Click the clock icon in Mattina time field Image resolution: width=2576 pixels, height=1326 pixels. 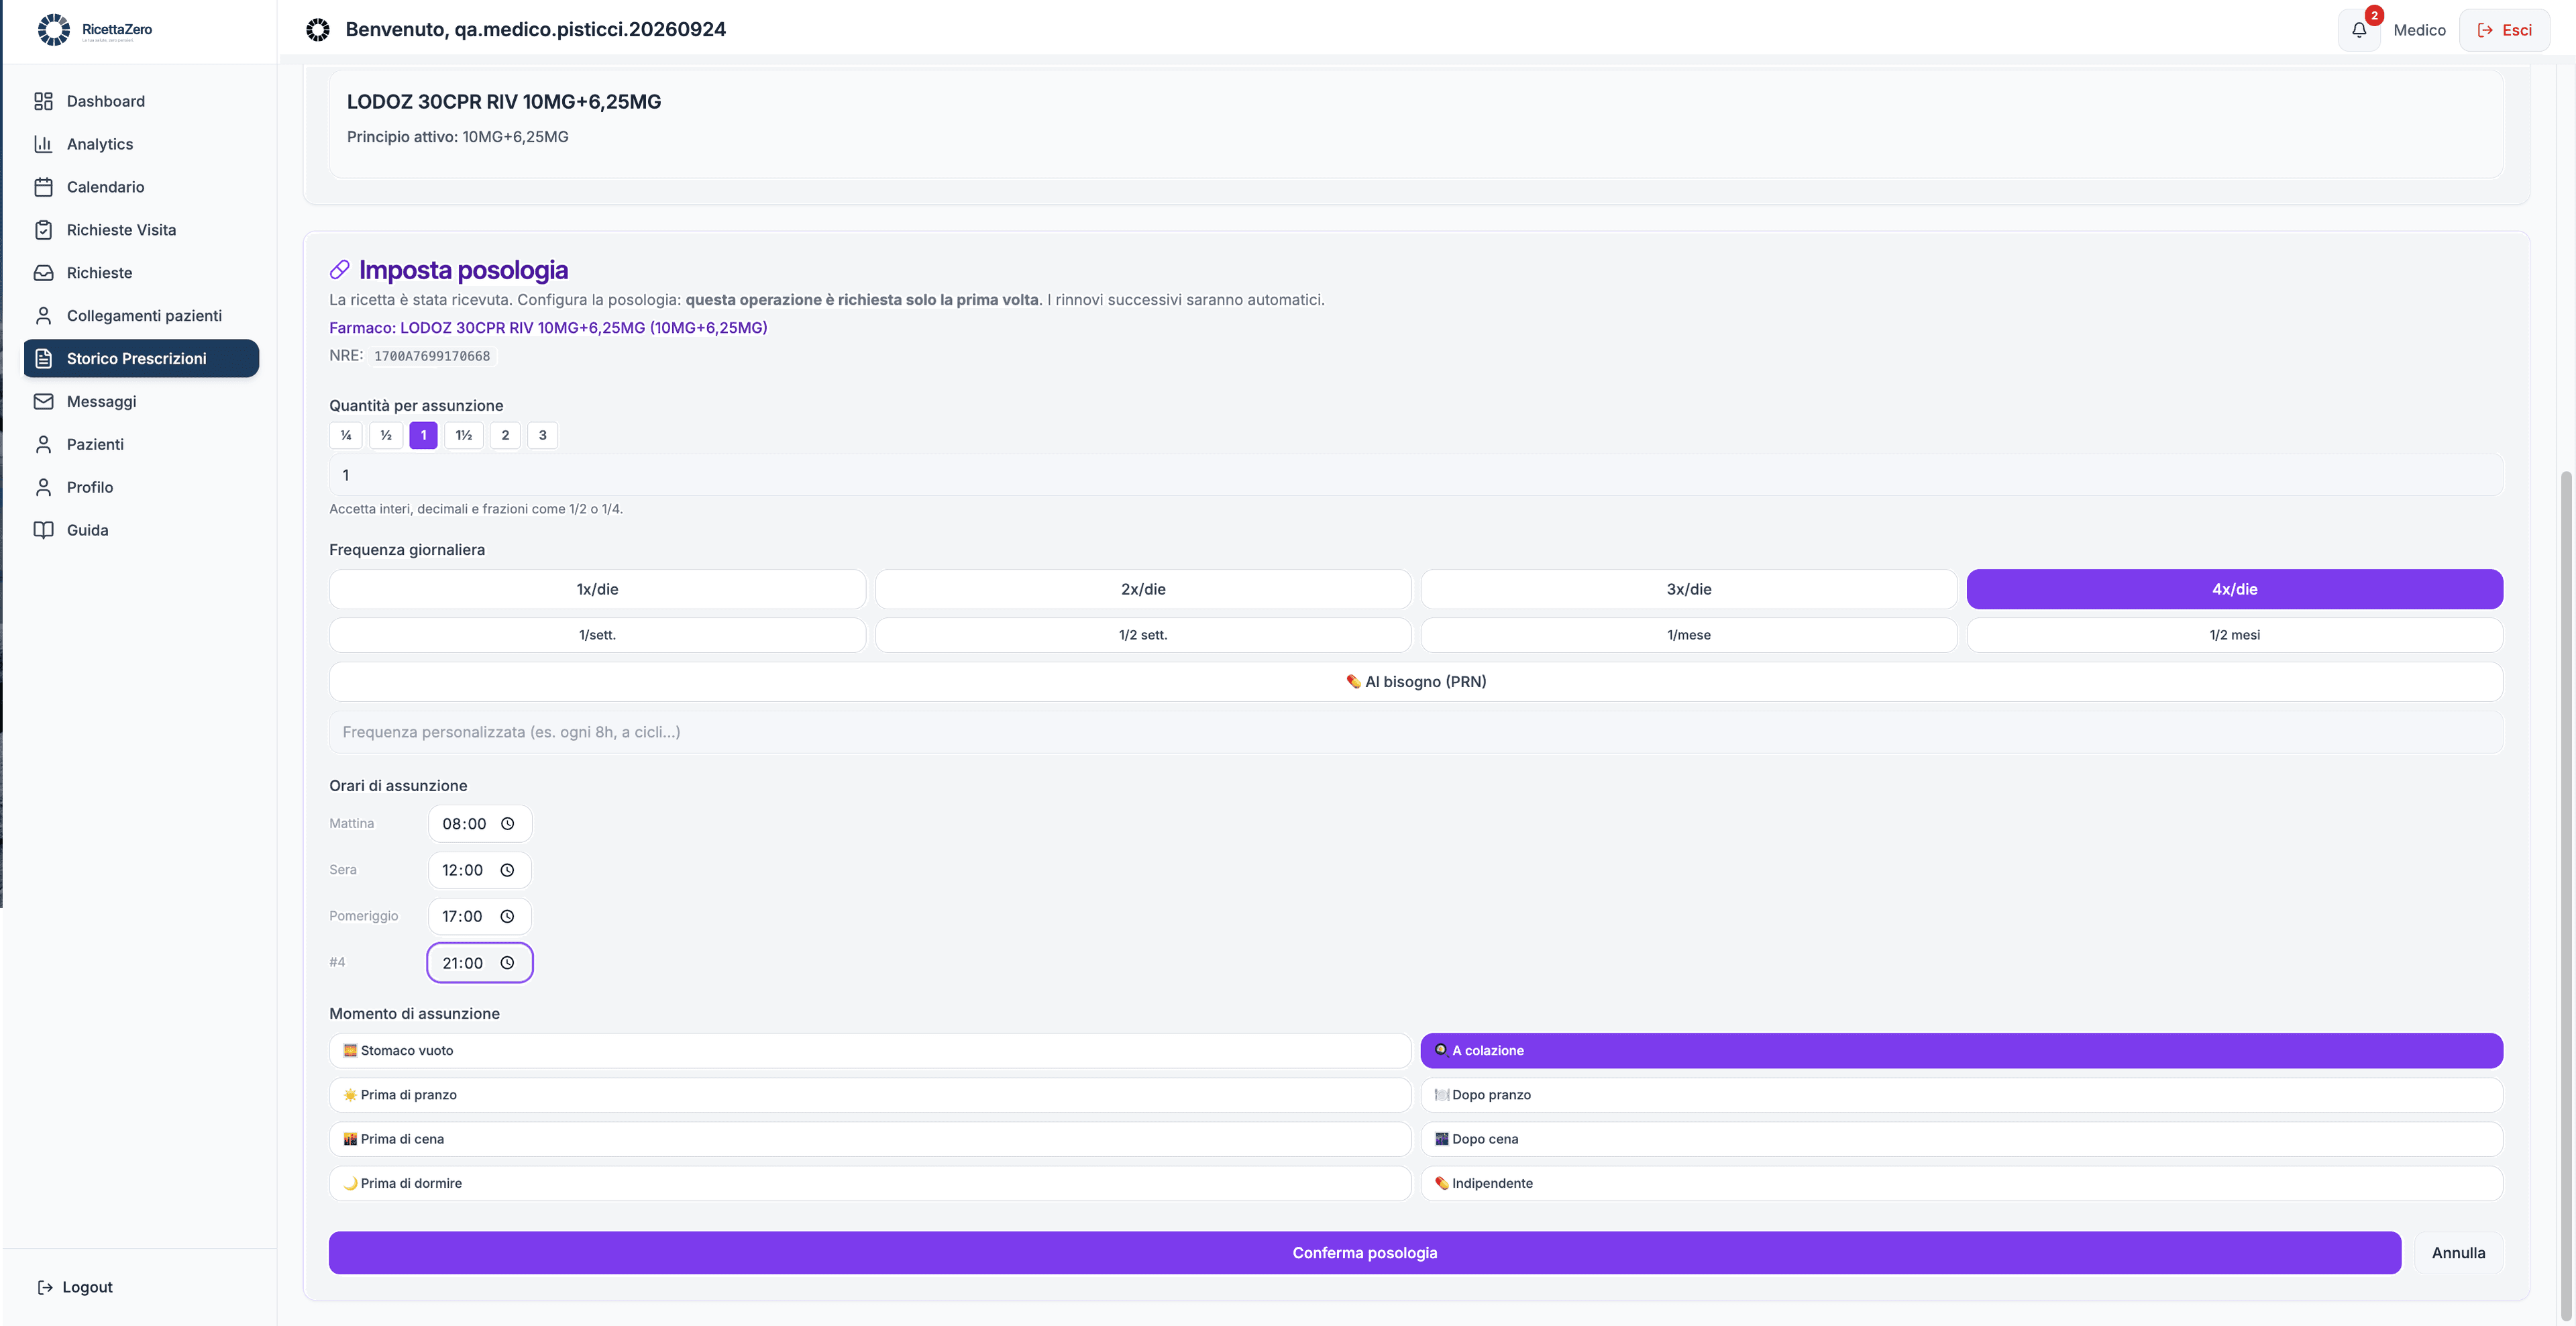point(507,824)
